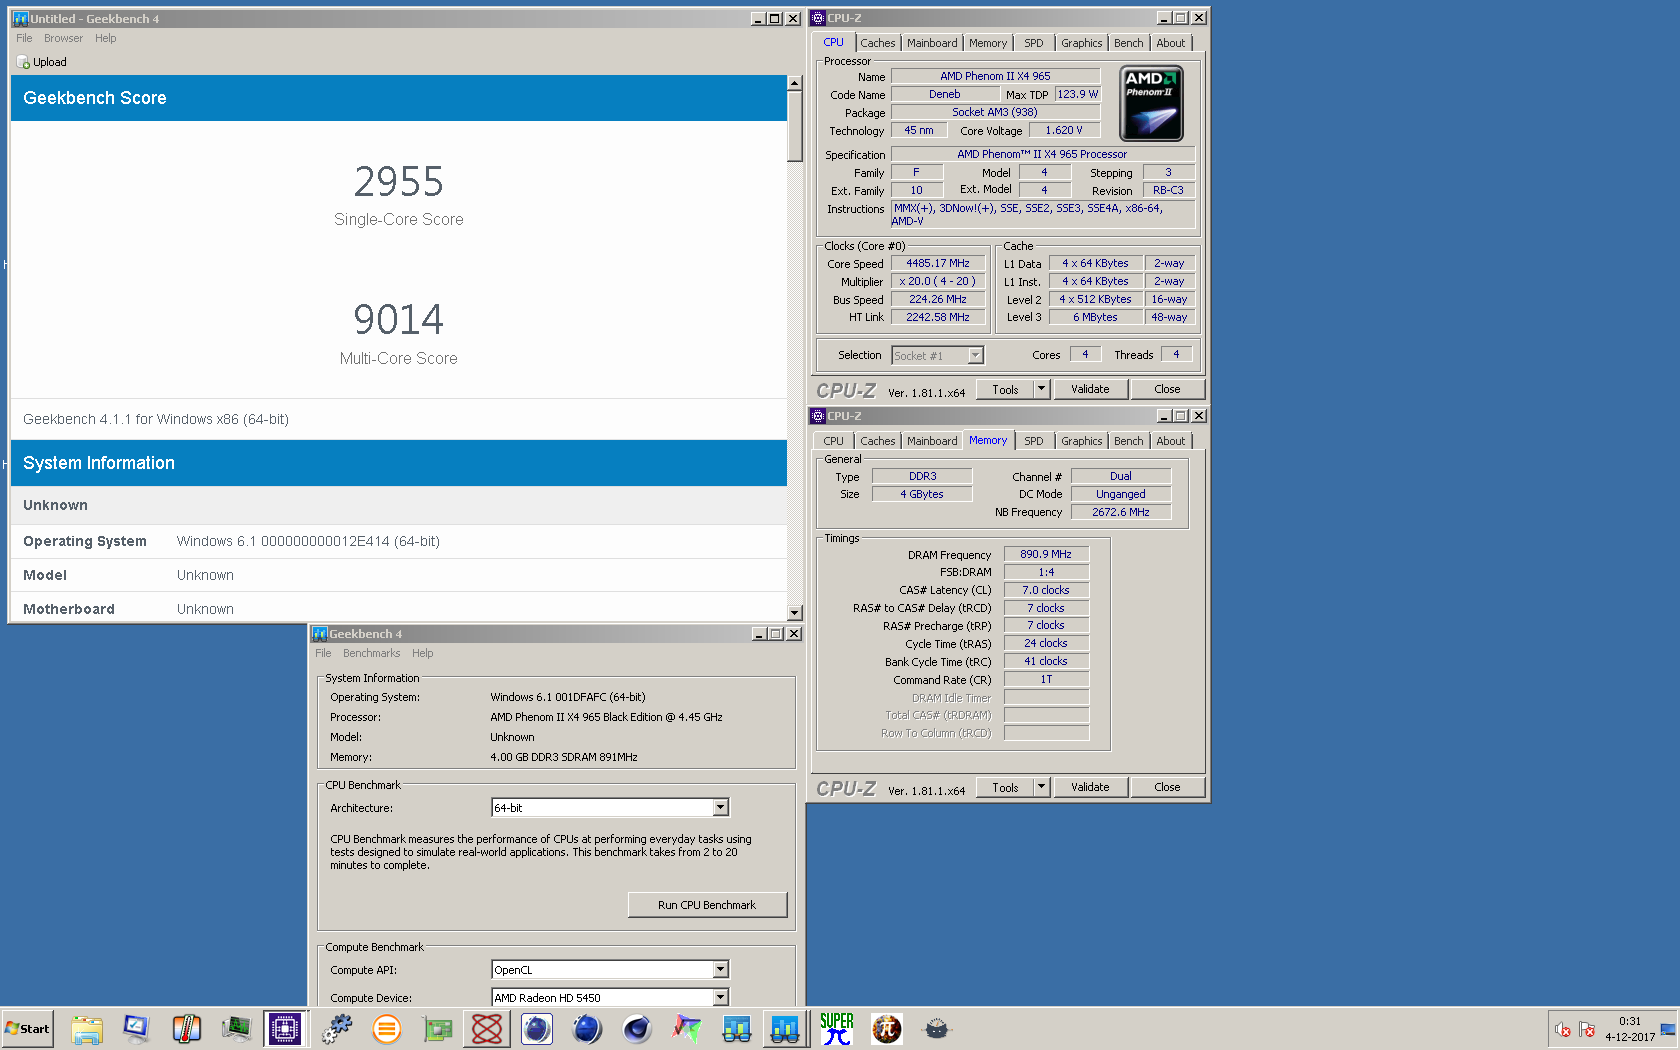Click the scrollbar up arrow in Geekbench results
Screen dimensions: 1680x1050
795,84
